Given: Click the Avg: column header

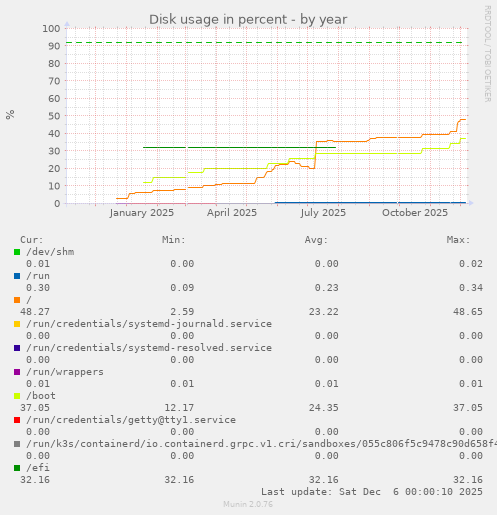Looking at the screenshot, I should 316,240.
